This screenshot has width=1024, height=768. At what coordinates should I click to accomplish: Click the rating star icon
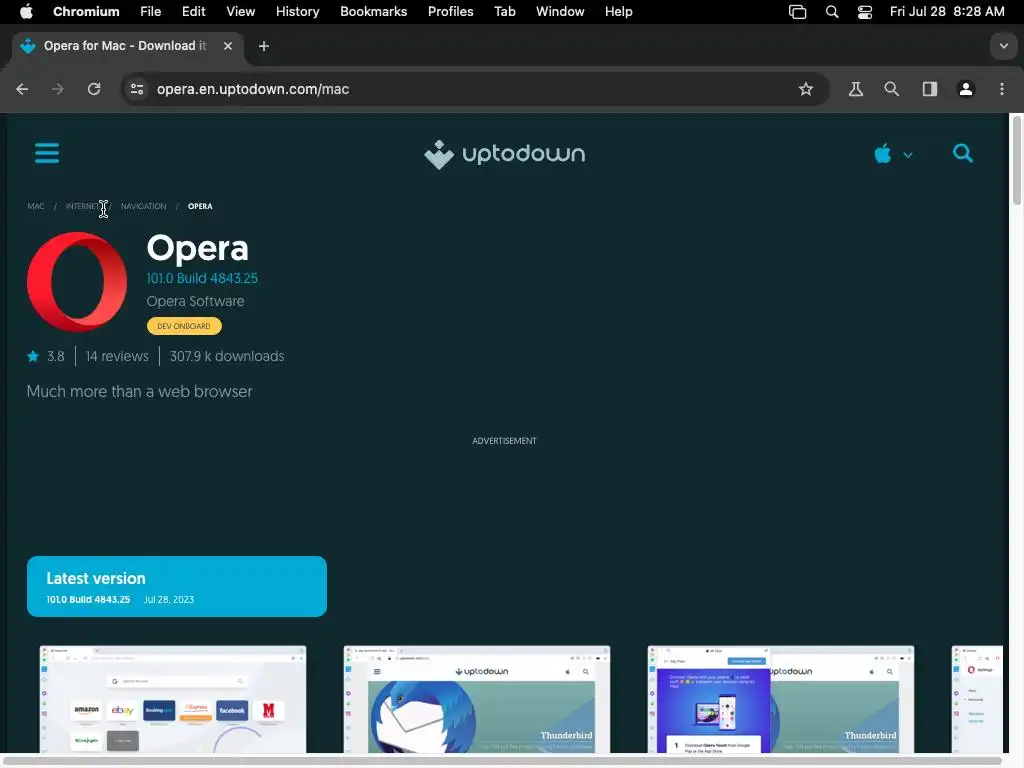[33, 356]
